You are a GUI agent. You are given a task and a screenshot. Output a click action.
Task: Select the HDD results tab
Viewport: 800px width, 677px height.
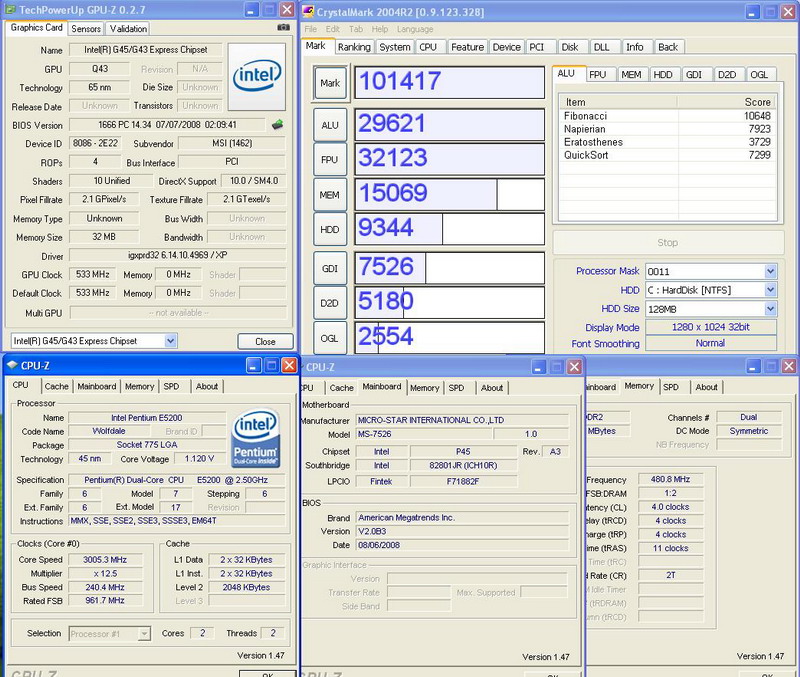point(663,74)
